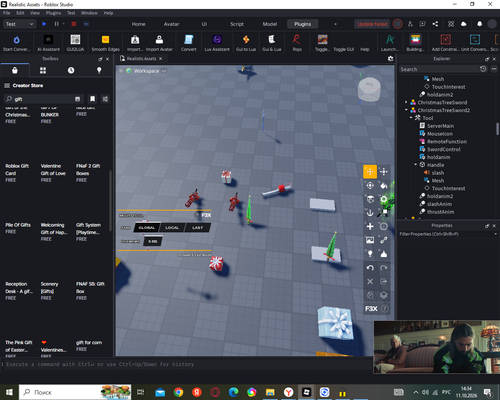Click the F3X Delete X icon
Image resolution: width=500 pixels, height=400 pixels.
(370, 281)
